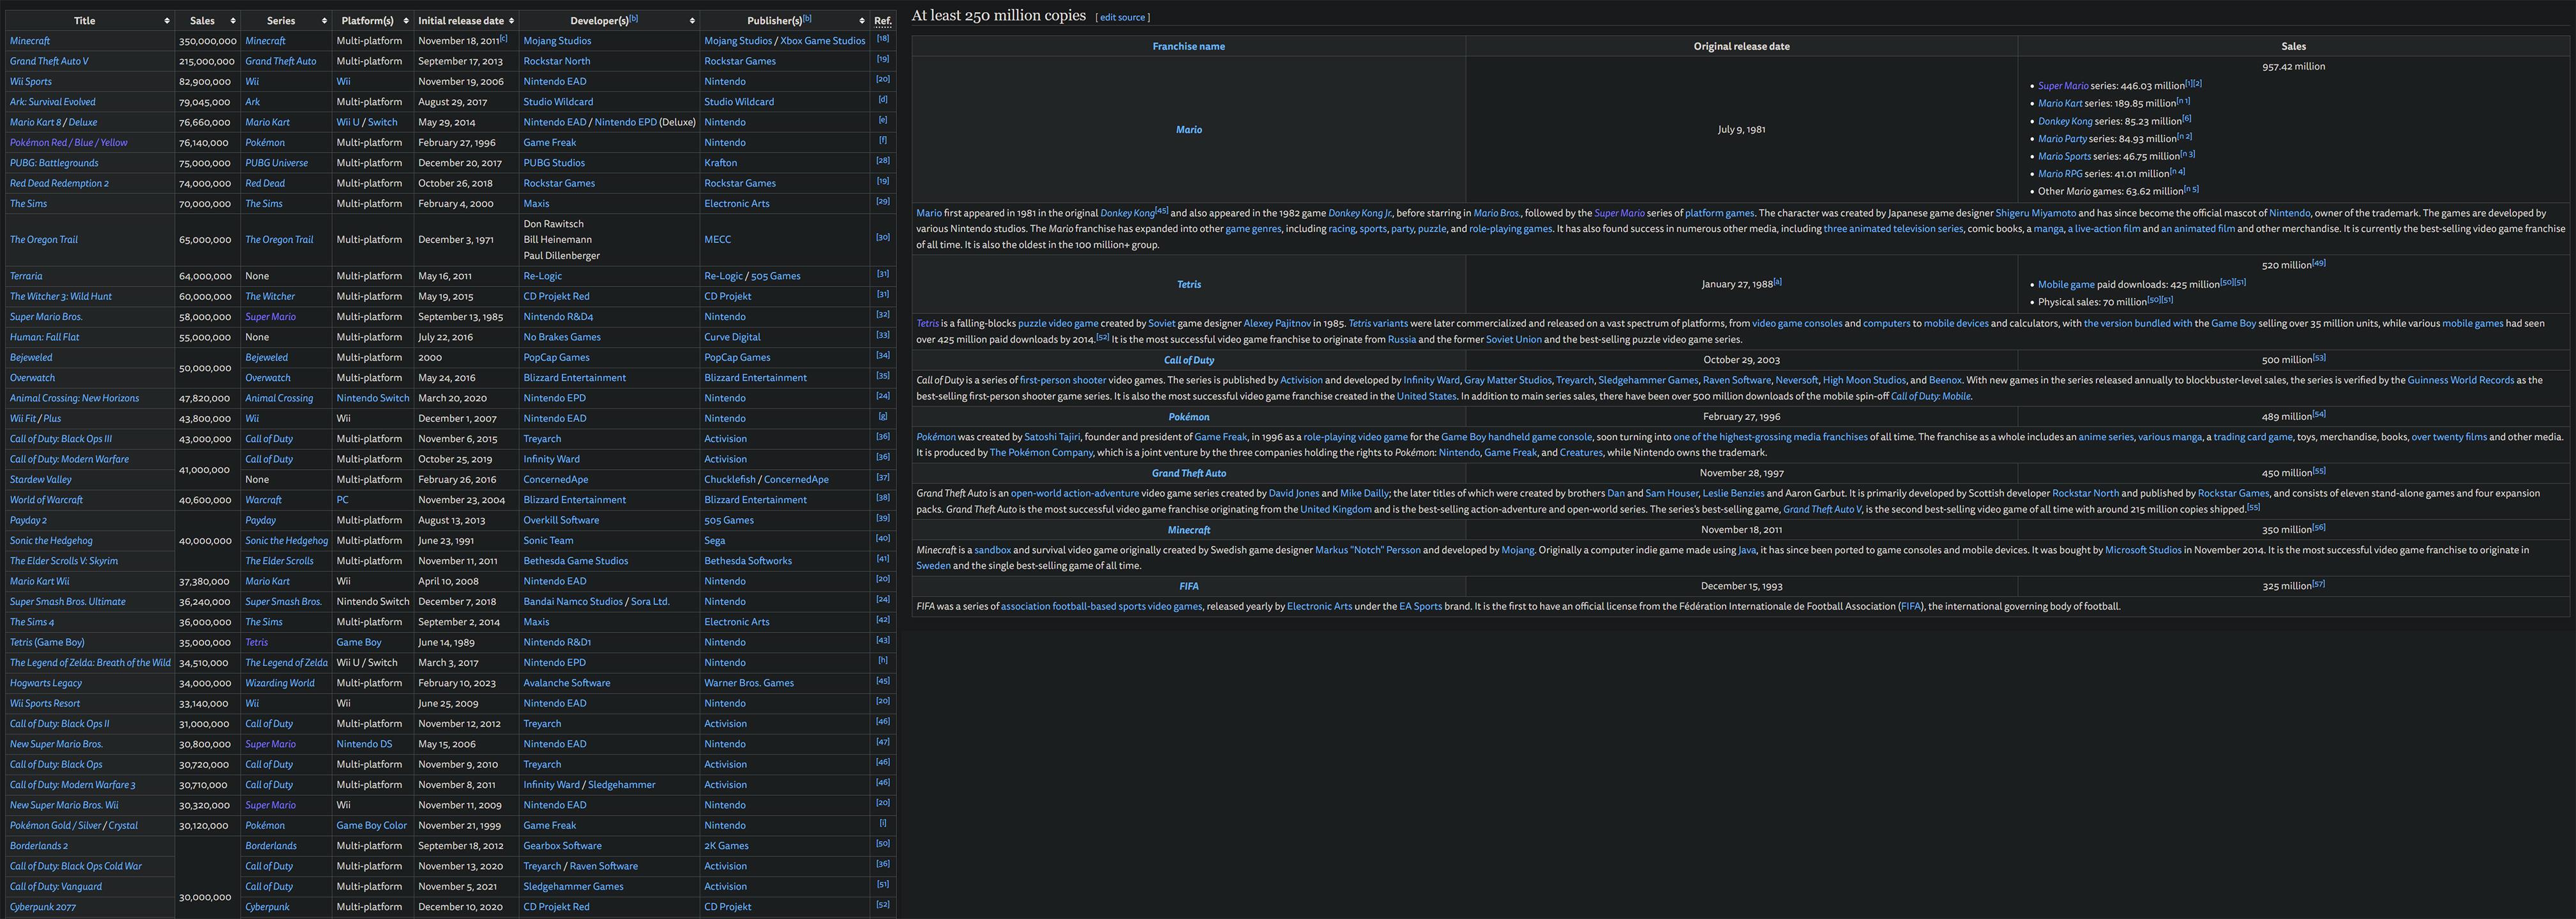Image resolution: width=2576 pixels, height=919 pixels.
Task: Open Animal Crossing: New Horizons link
Action: point(75,398)
